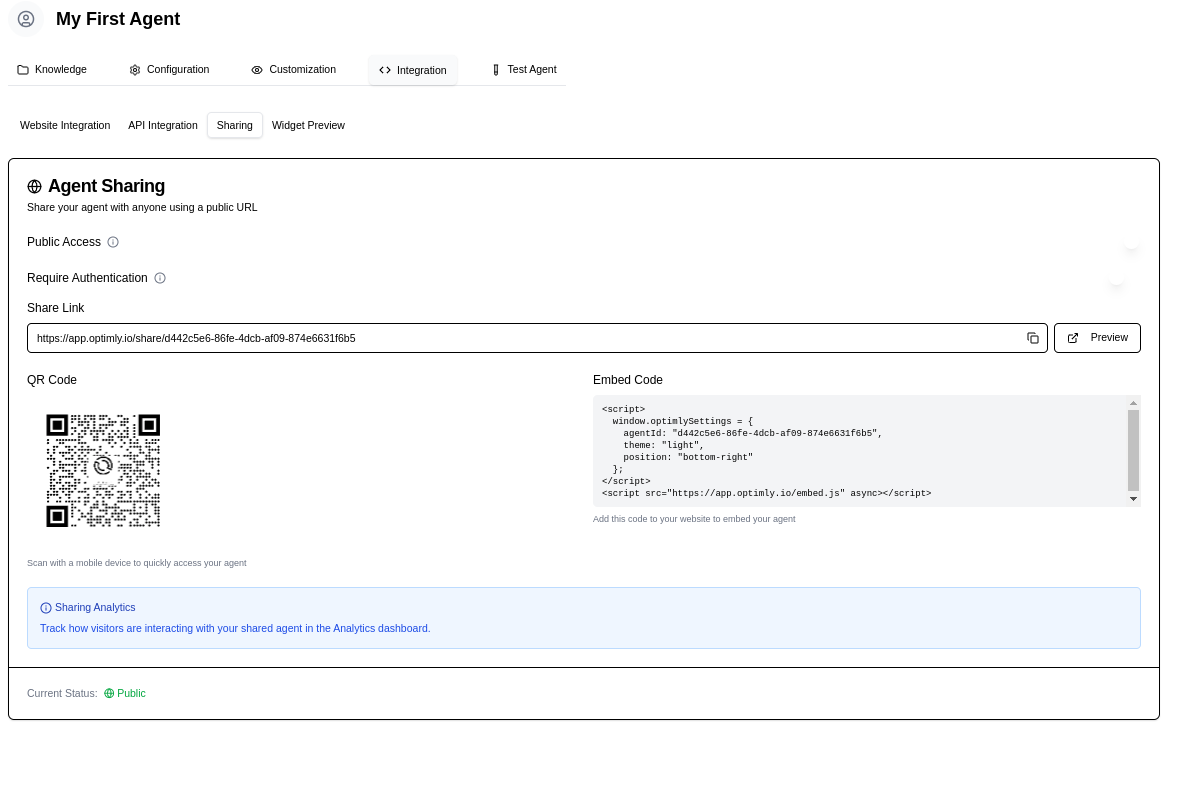Screen dimensions: 1192x790
Task: Show the Widget Preview sub-tab
Action: tap(309, 125)
